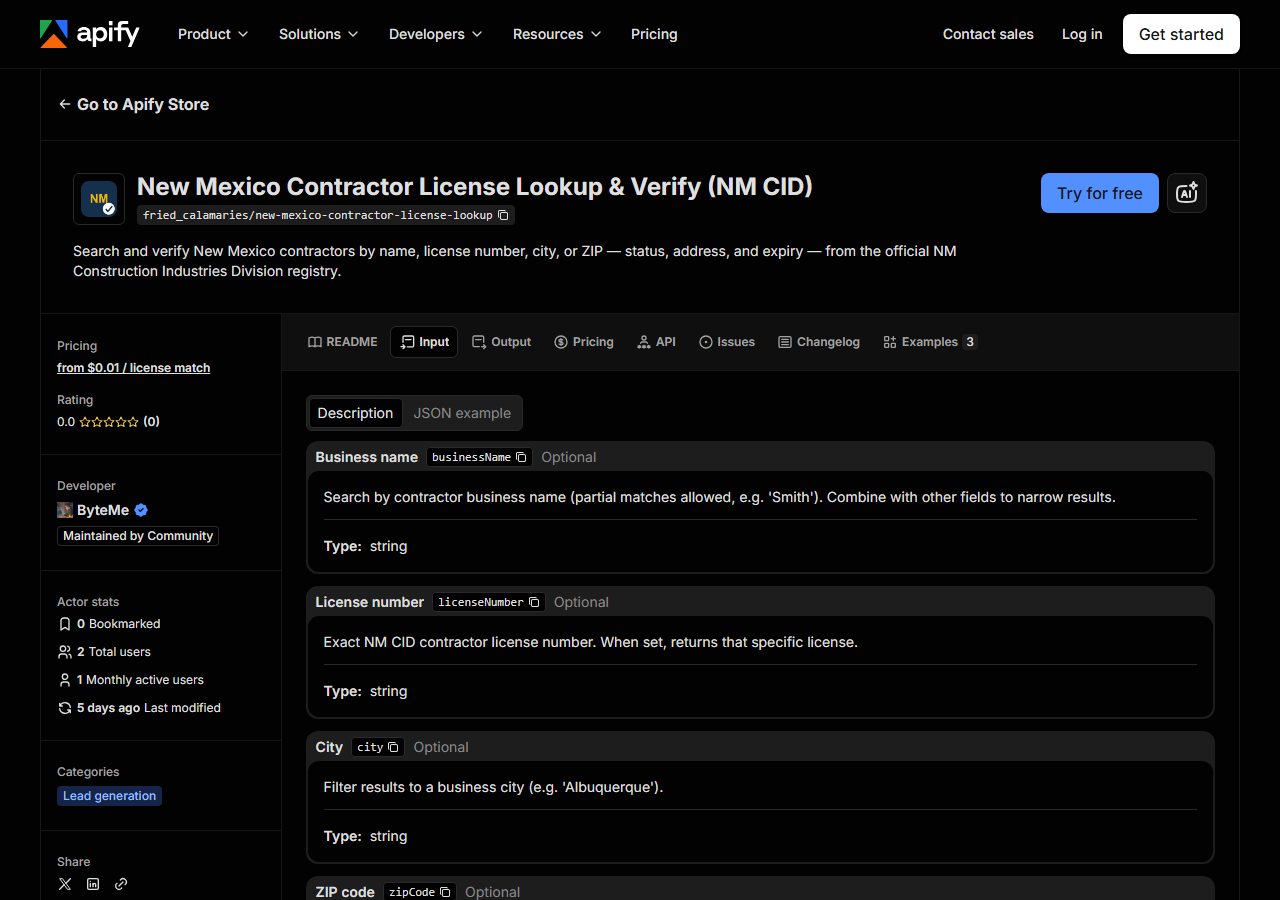Switch to JSON example view

point(462,413)
